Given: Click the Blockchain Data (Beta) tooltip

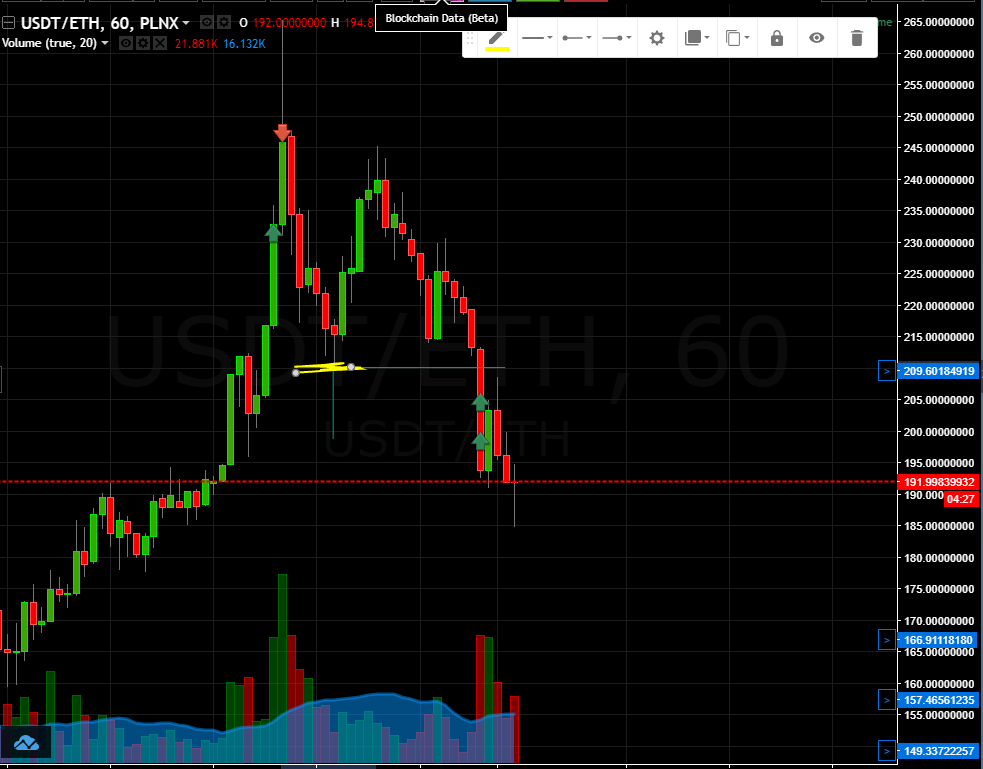Looking at the screenshot, I should [441, 18].
